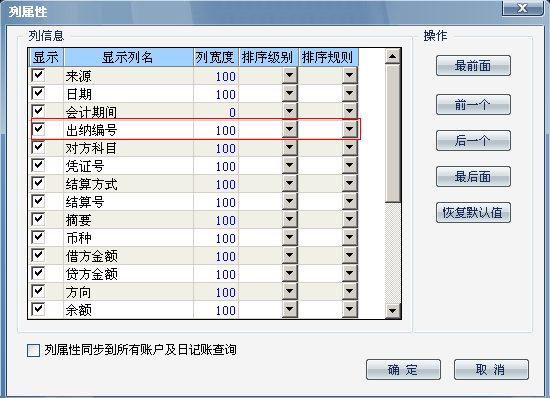Cancel with the 取消 button
The image size is (550, 398).
(491, 369)
